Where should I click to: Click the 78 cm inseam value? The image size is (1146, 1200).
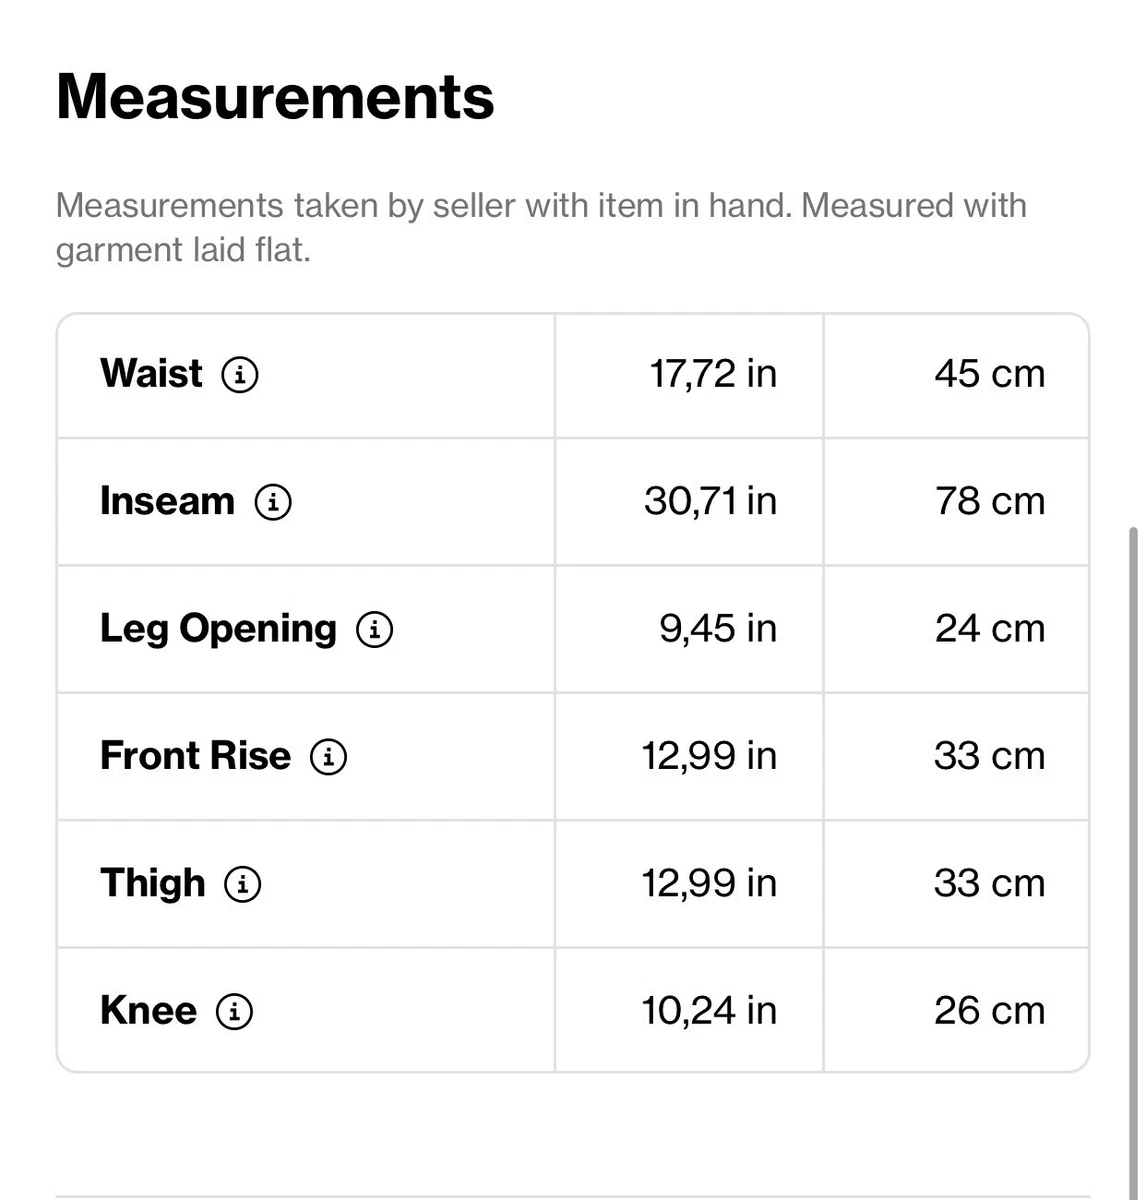coord(990,501)
